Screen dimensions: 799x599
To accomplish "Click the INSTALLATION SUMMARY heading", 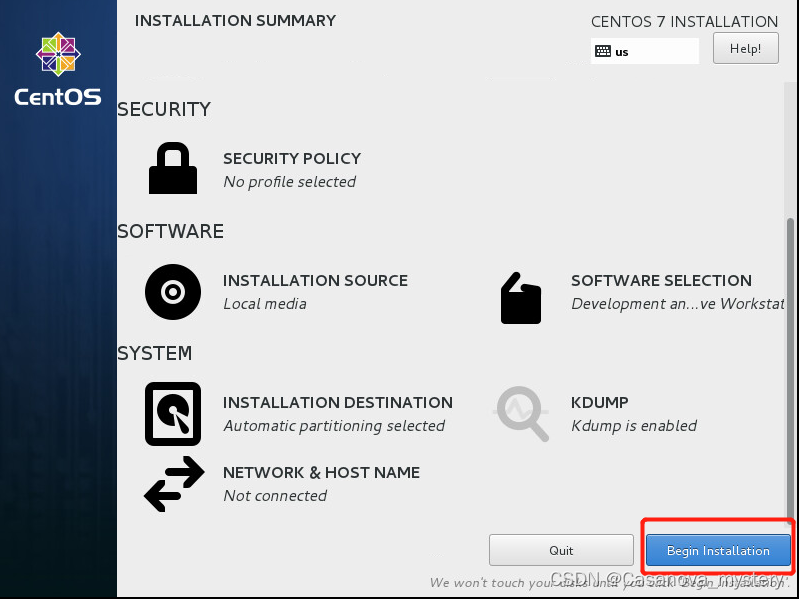I will [235, 21].
